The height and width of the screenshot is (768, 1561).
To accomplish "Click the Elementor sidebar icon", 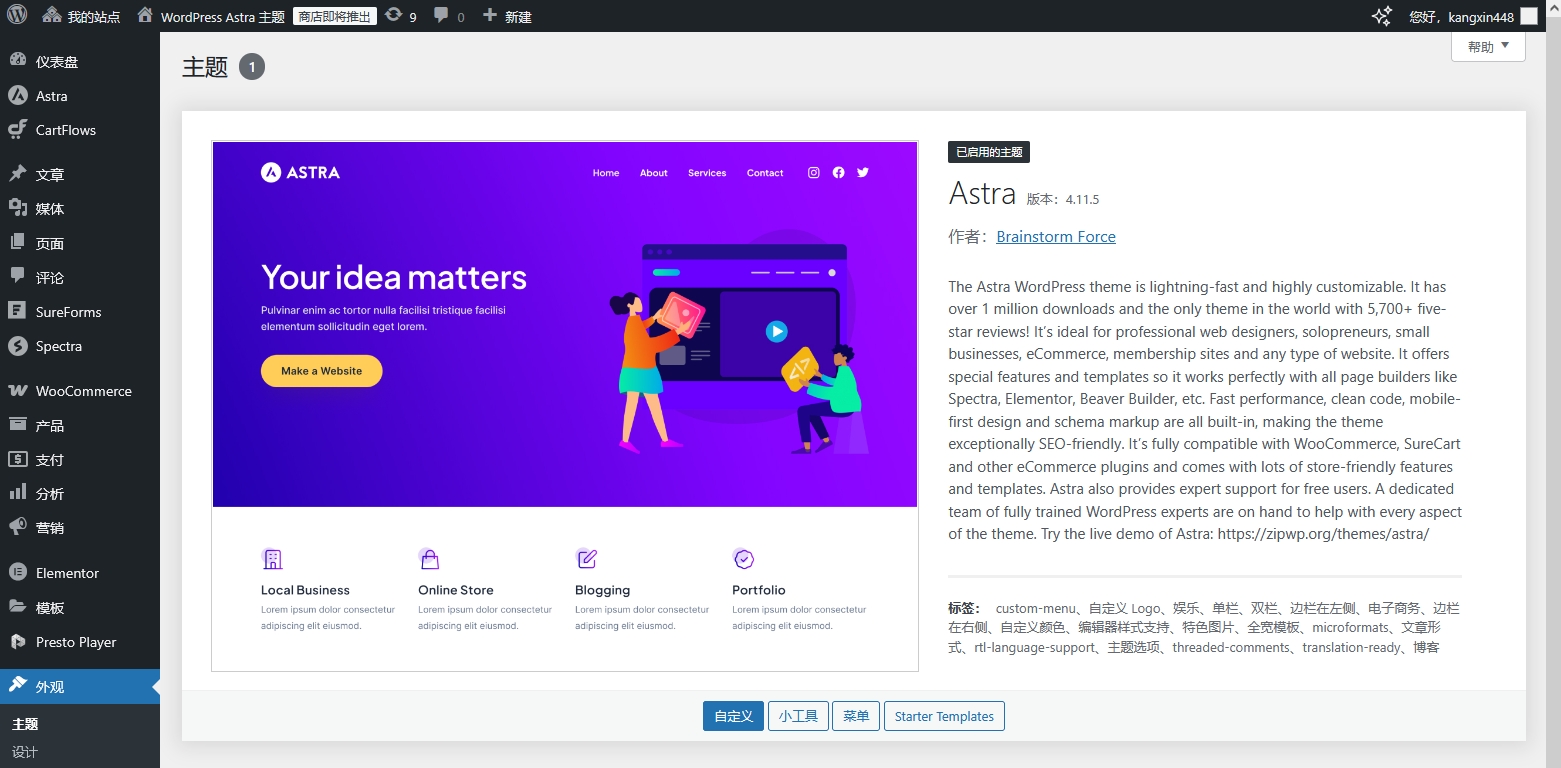I will click(18, 573).
